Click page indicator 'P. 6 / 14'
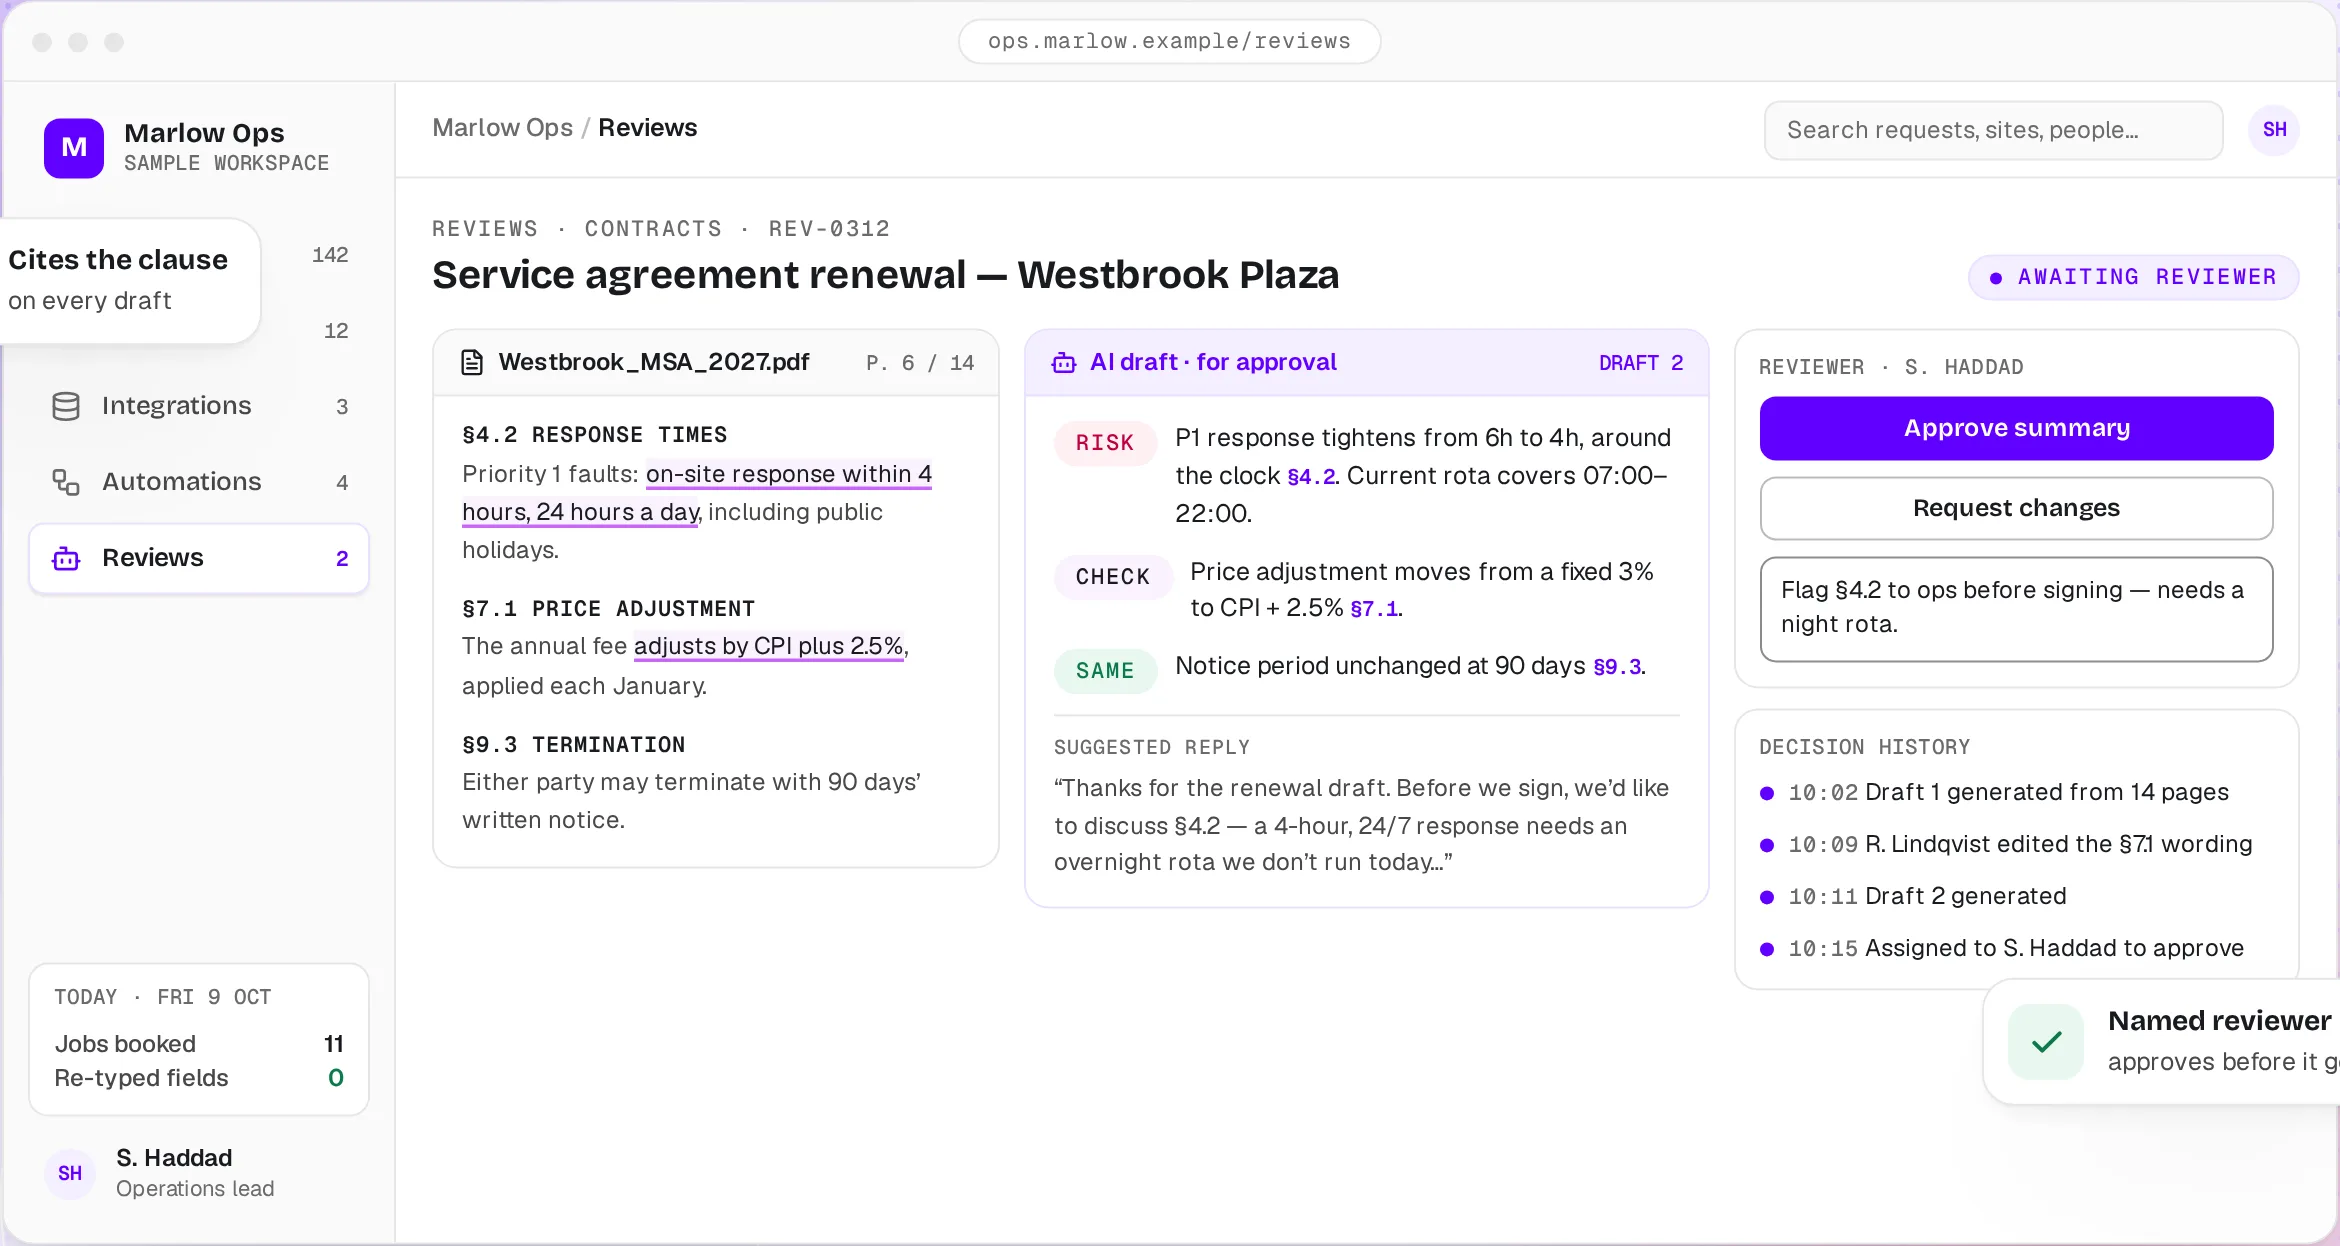This screenshot has height=1246, width=2340. [920, 363]
